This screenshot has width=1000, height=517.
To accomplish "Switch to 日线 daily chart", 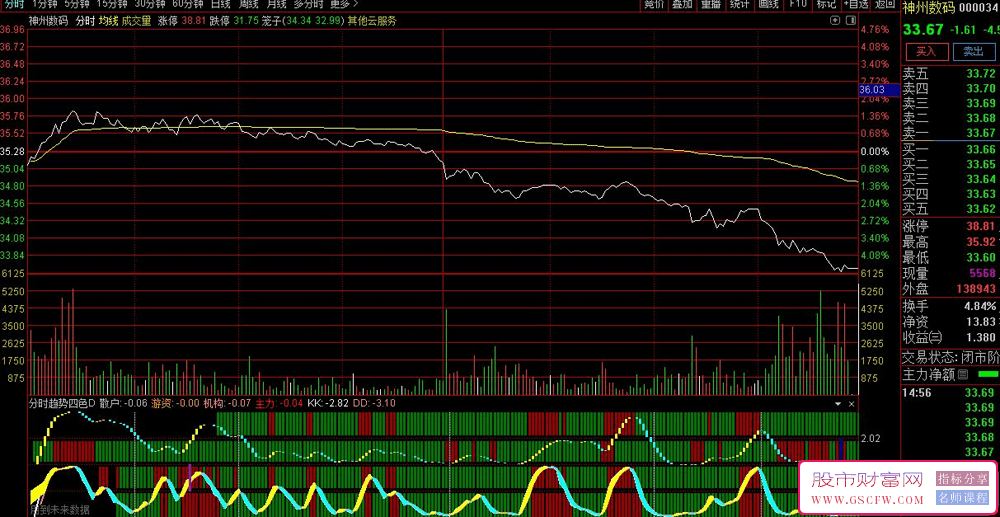I will pyautogui.click(x=221, y=4).
